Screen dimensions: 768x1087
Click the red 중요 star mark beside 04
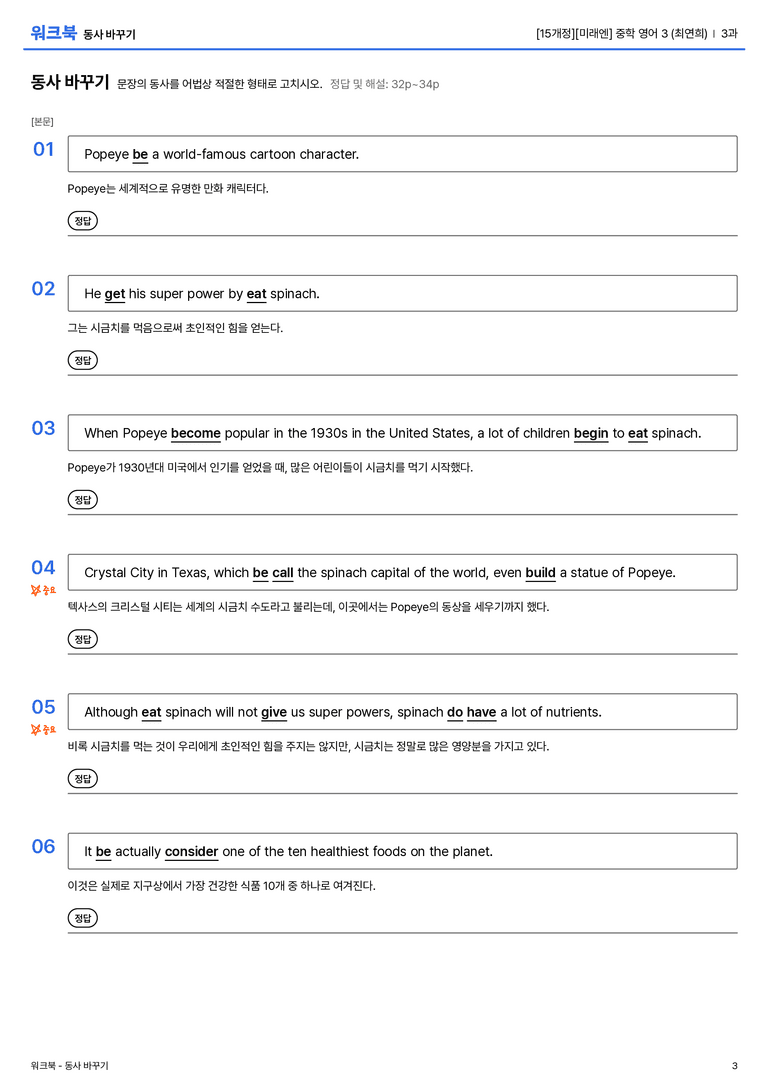[x=43, y=590]
